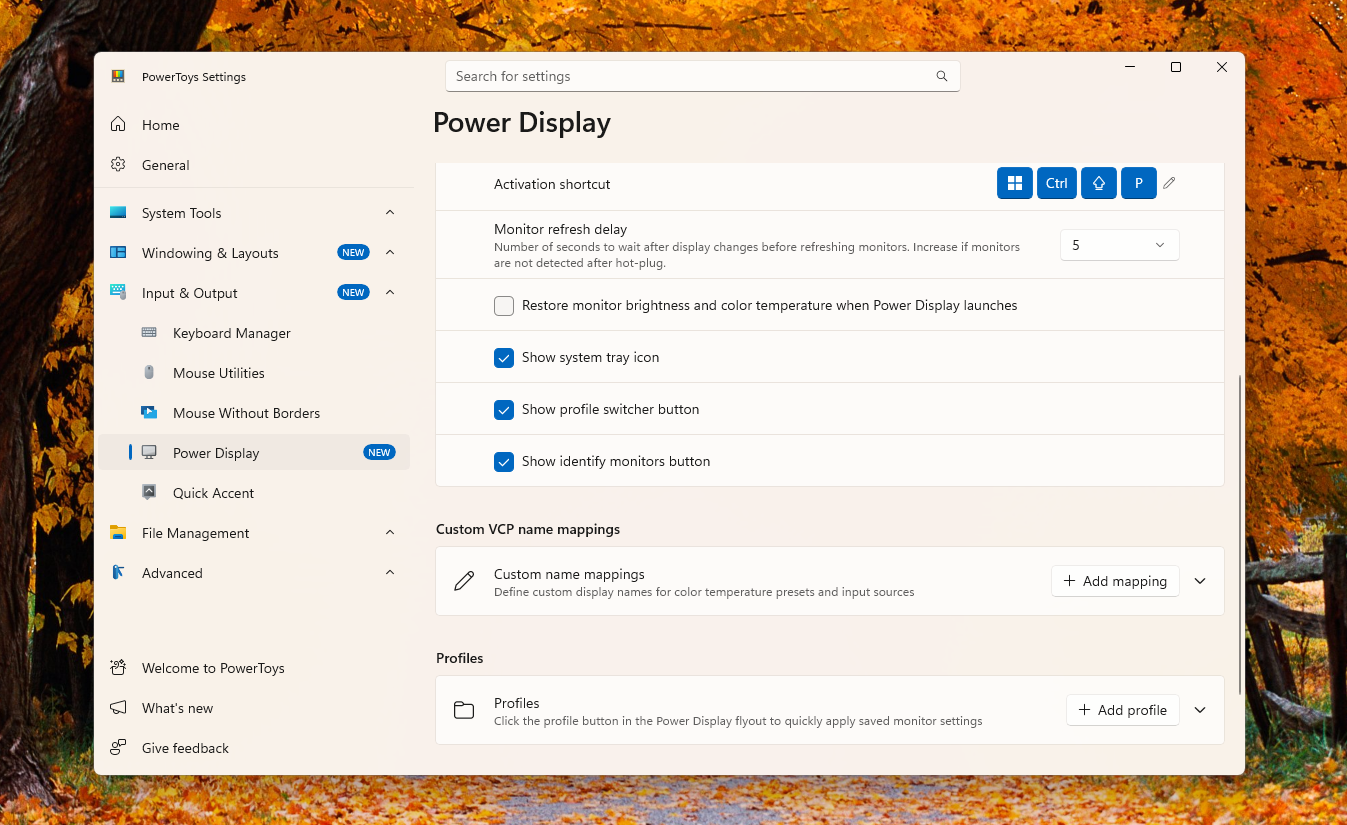Collapse the File Management chevron
The image size is (1347, 825).
tap(390, 533)
